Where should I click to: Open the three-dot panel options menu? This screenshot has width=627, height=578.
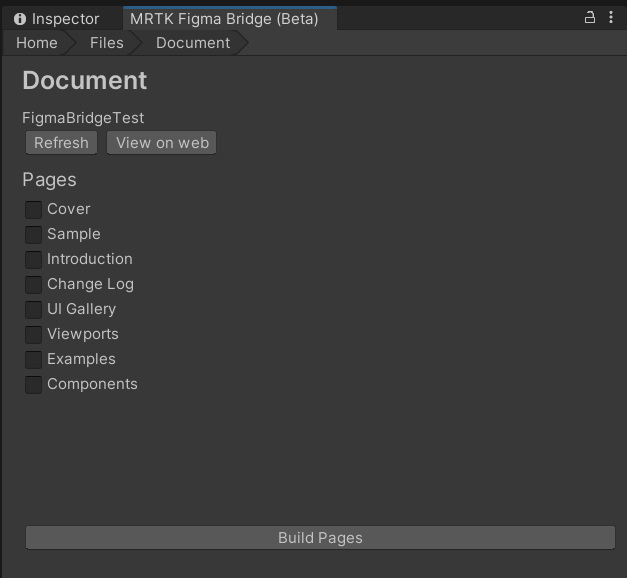(611, 17)
